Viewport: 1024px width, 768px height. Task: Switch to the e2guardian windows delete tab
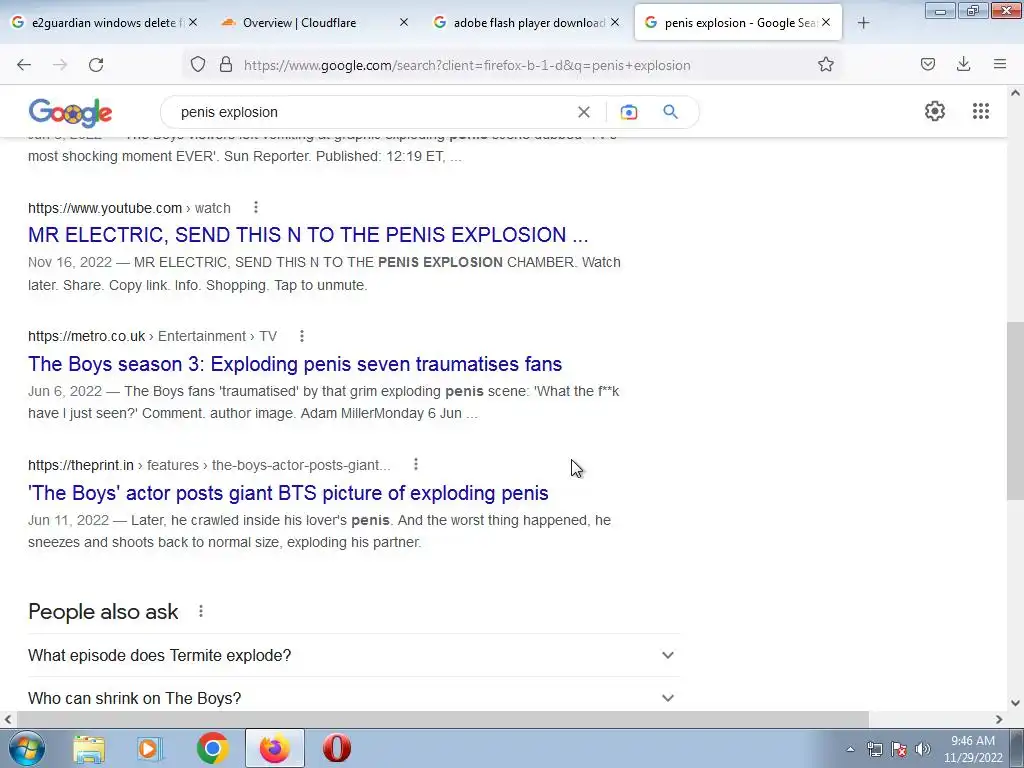point(104,22)
